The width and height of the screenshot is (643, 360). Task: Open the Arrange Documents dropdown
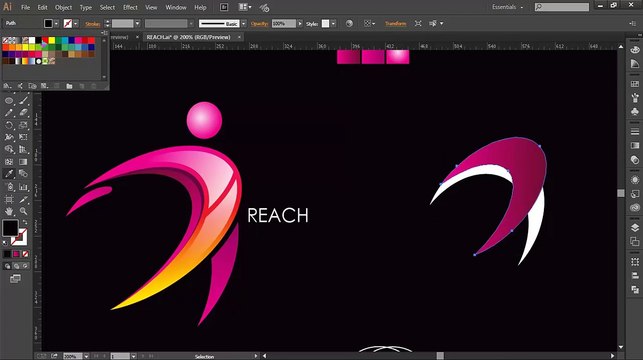click(x=245, y=7)
